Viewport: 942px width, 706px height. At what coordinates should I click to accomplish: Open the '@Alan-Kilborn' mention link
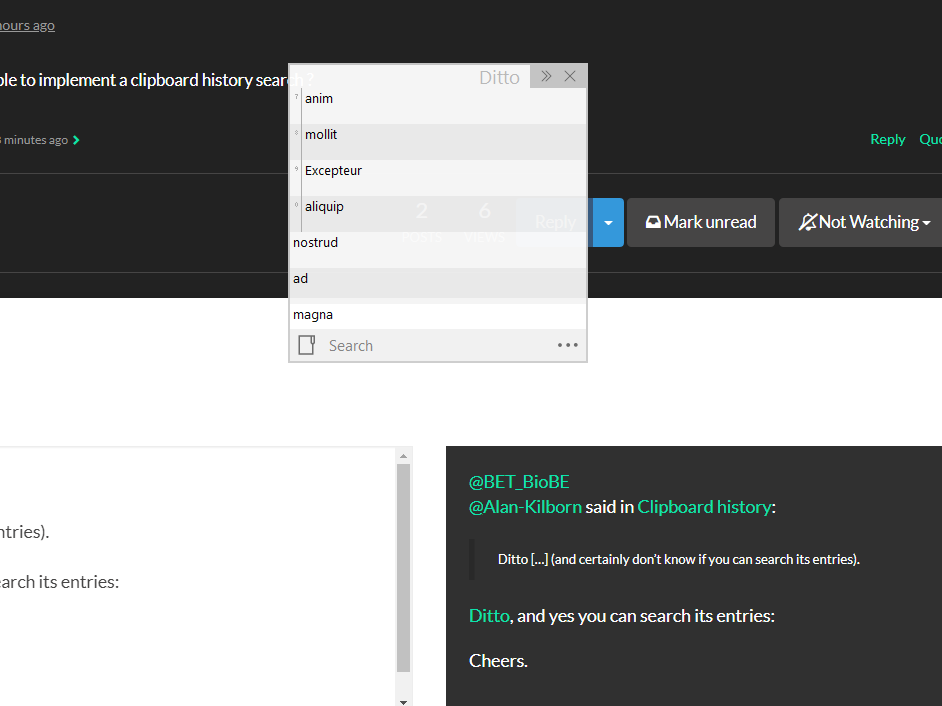525,507
